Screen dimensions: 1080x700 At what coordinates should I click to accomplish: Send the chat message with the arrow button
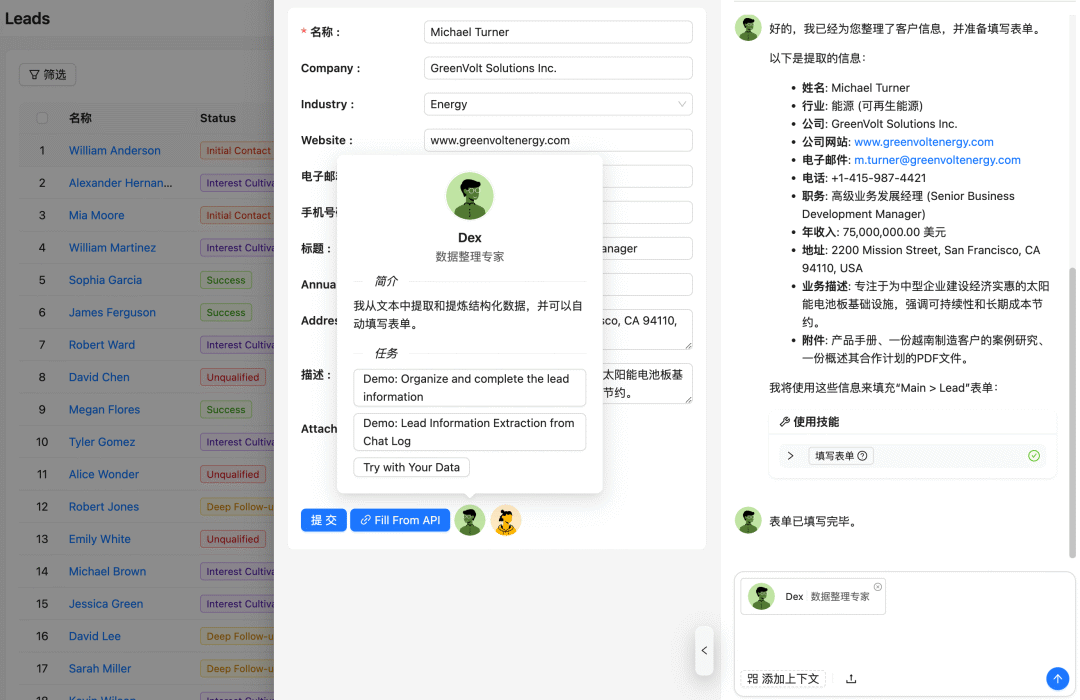pyautogui.click(x=1057, y=679)
